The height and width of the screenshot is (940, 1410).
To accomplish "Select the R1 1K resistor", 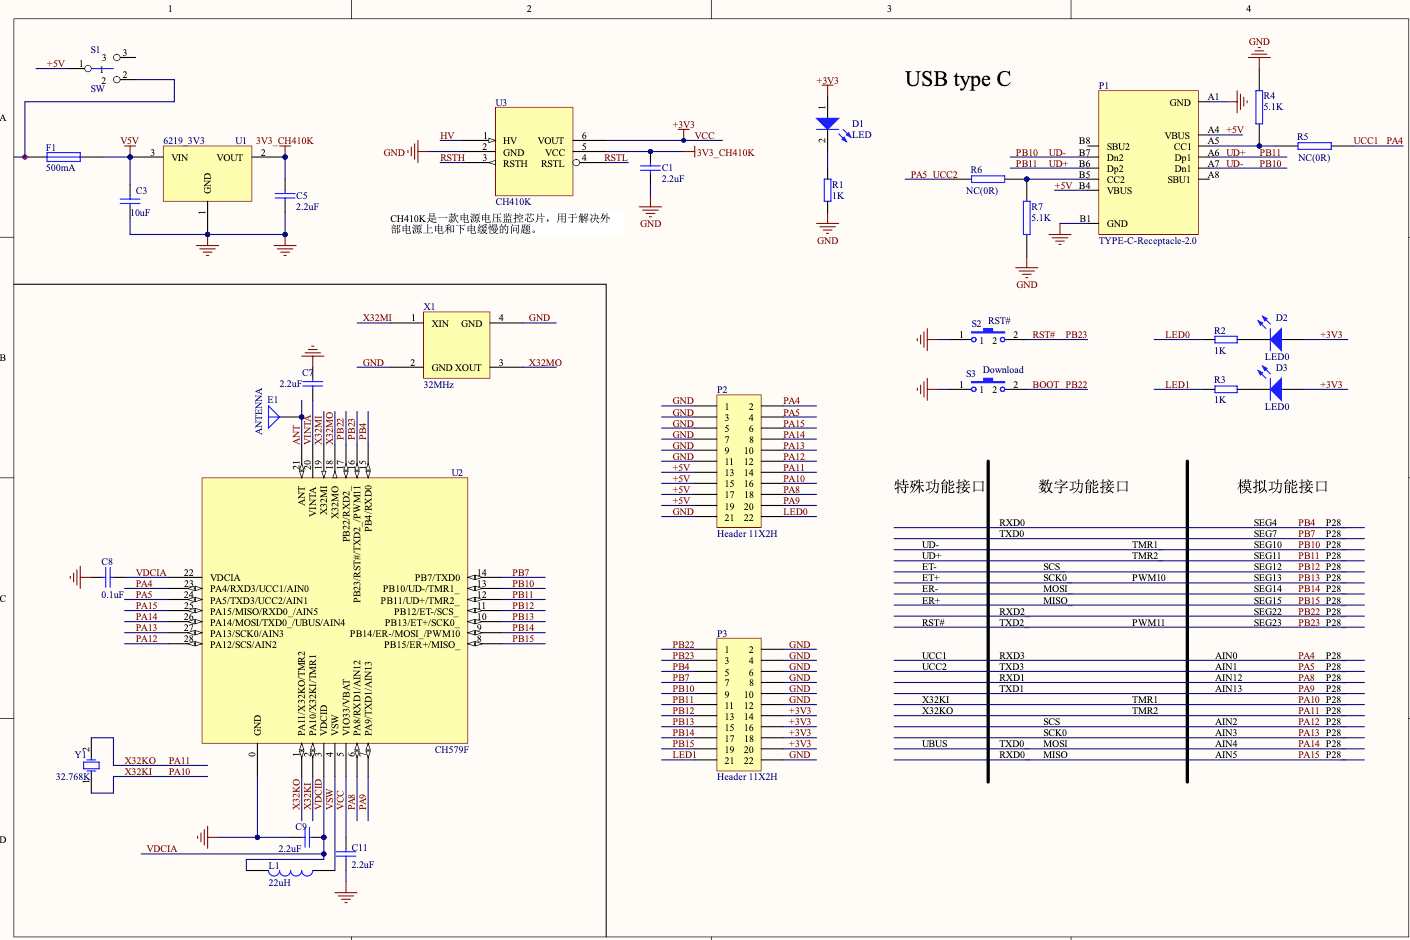I will (x=827, y=190).
